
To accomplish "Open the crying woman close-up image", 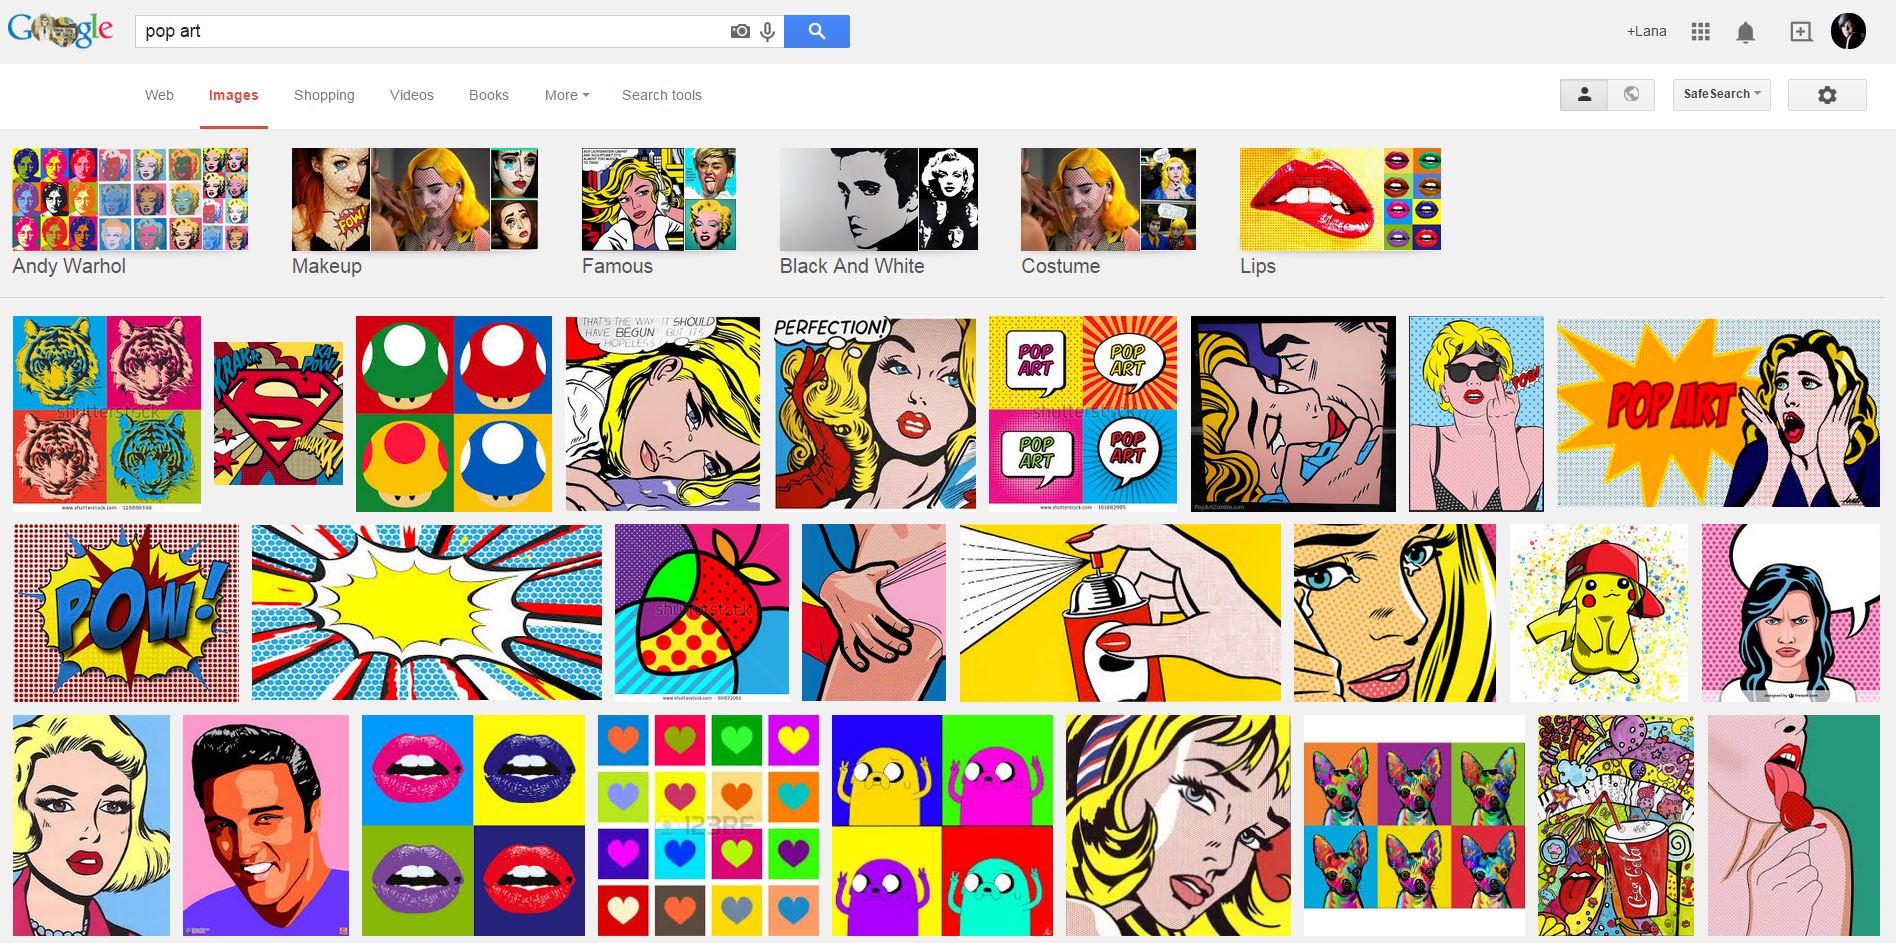I will pyautogui.click(x=1395, y=613).
